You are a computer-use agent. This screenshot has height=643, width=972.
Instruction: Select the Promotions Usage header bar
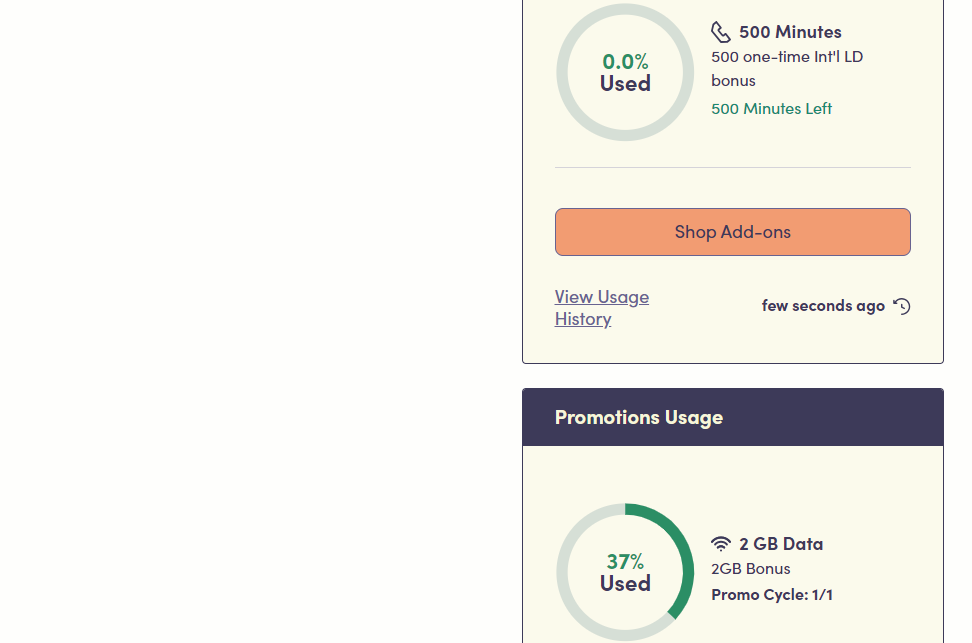(x=733, y=417)
